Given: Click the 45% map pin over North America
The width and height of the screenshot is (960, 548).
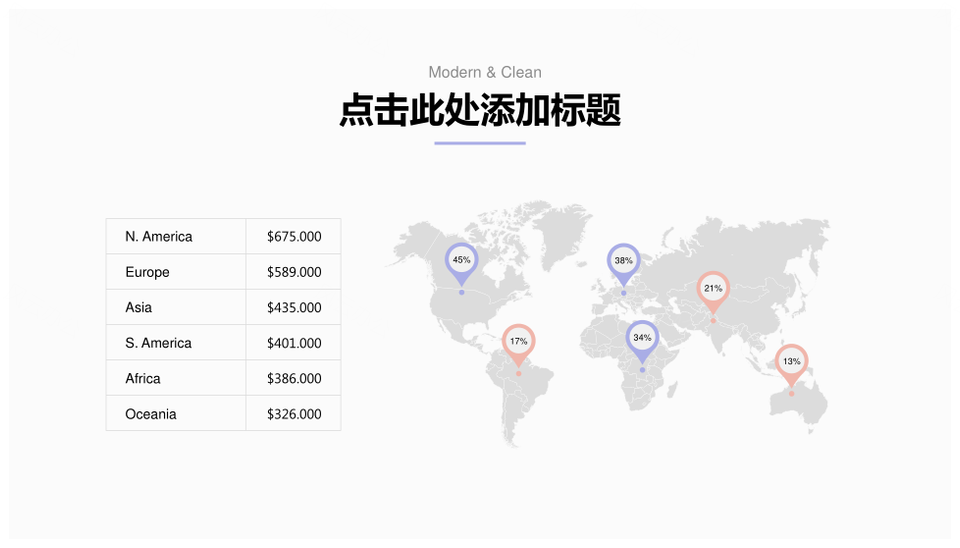Looking at the screenshot, I should point(461,260).
